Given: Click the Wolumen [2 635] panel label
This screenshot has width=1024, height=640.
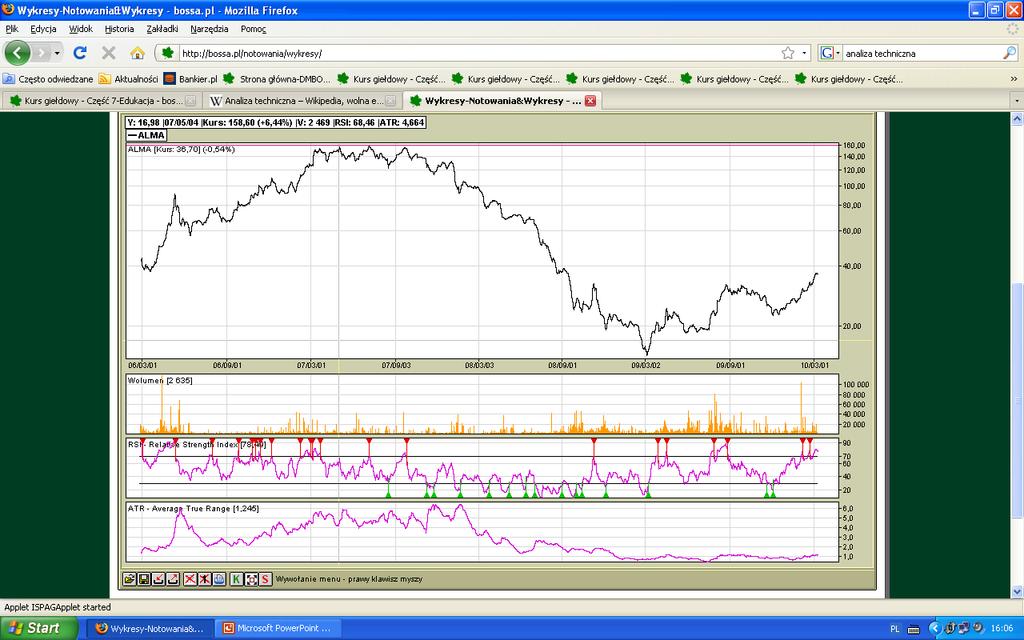Looking at the screenshot, I should (160, 380).
